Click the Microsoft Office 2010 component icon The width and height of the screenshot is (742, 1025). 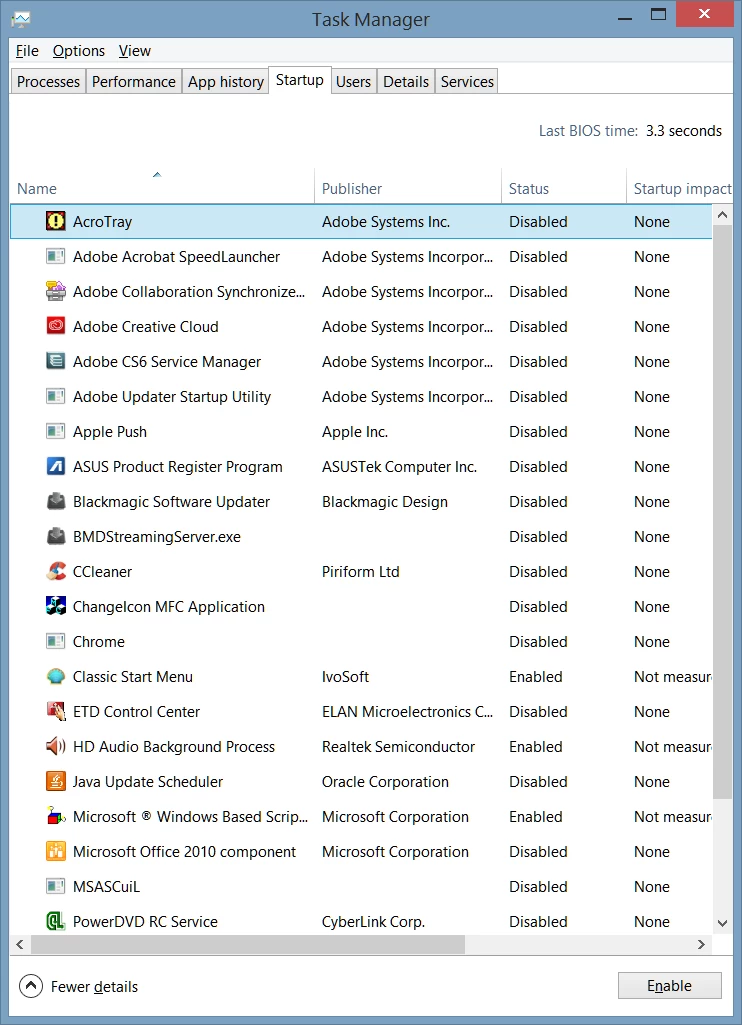[56, 851]
